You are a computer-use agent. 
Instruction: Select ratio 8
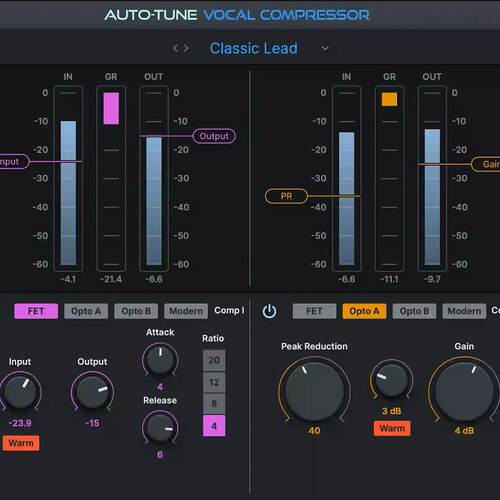click(214, 404)
